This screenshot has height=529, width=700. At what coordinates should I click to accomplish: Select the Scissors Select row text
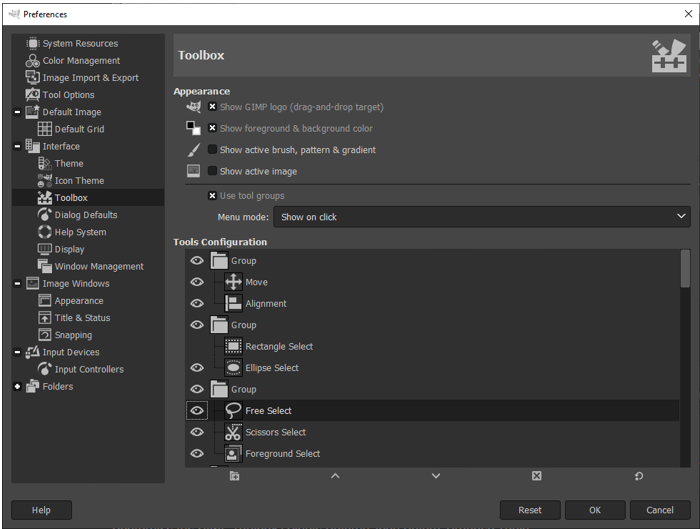[x=275, y=432]
